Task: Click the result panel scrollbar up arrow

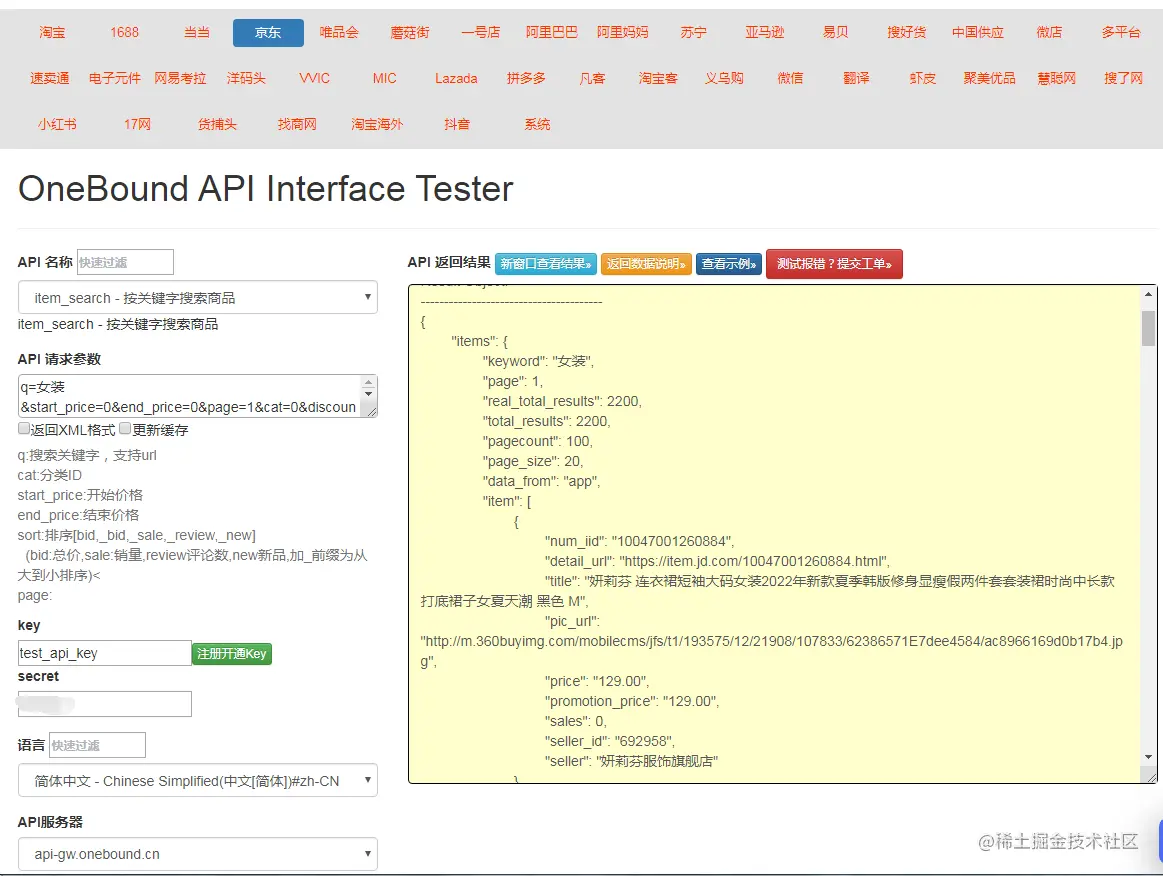Action: click(1148, 294)
